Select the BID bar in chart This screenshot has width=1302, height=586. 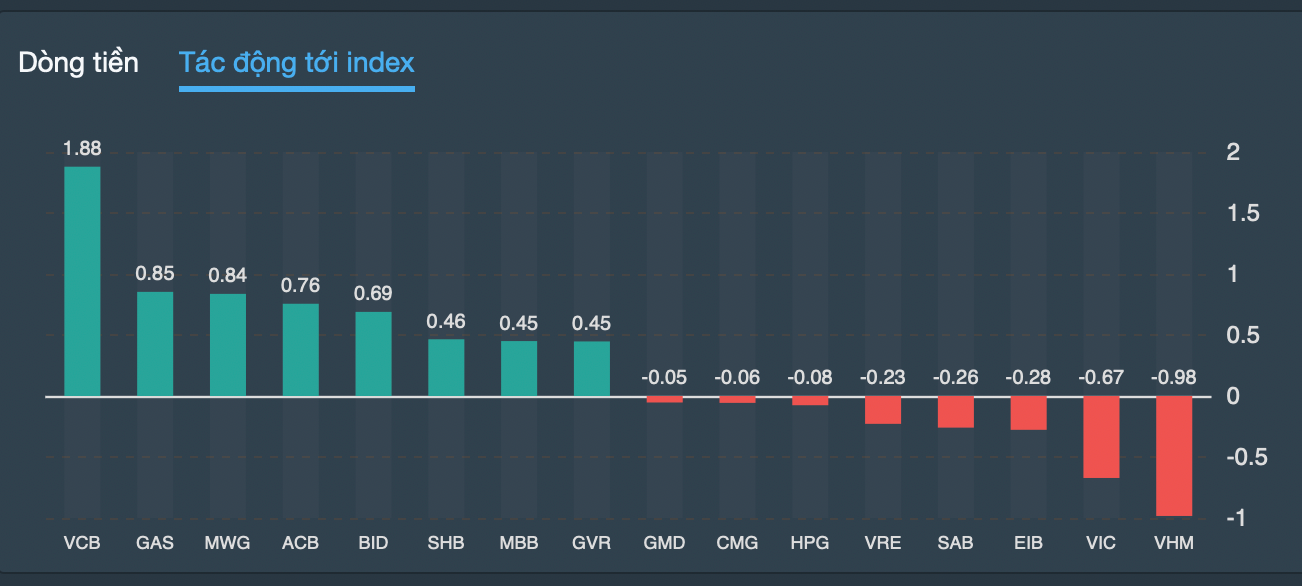pyautogui.click(x=373, y=354)
